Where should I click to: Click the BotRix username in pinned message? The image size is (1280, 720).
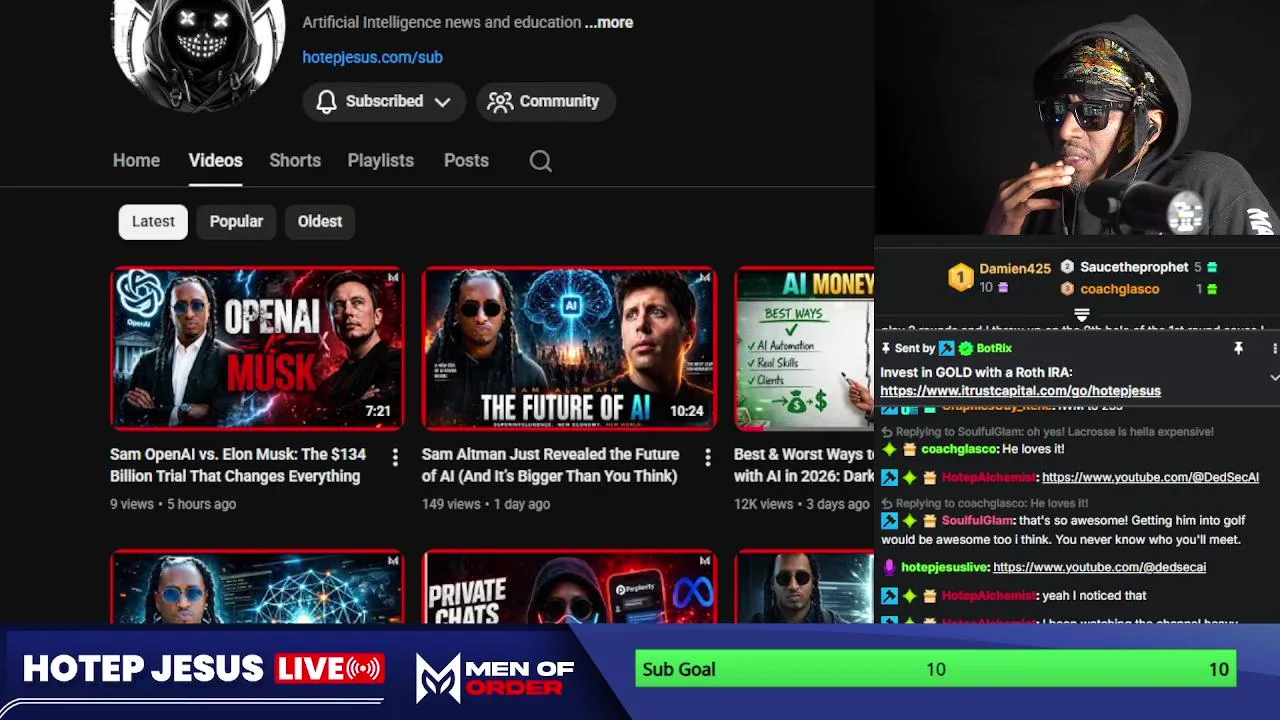[x=994, y=348]
